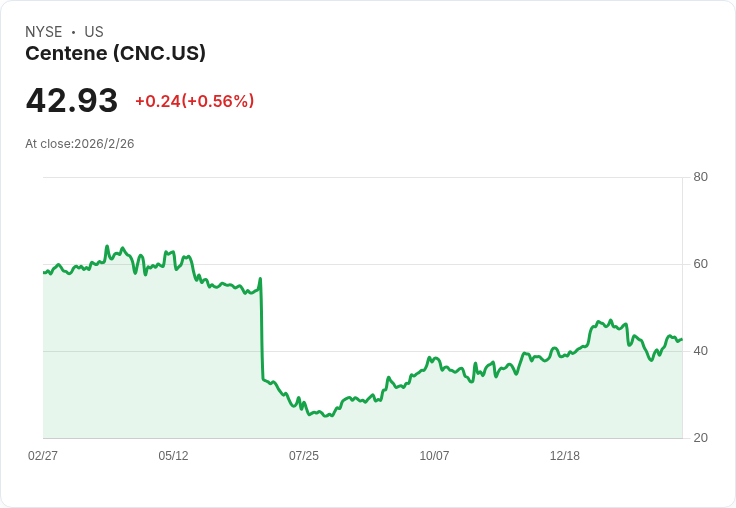
Task: Select the 02/27 date axis label
Action: pyautogui.click(x=43, y=456)
